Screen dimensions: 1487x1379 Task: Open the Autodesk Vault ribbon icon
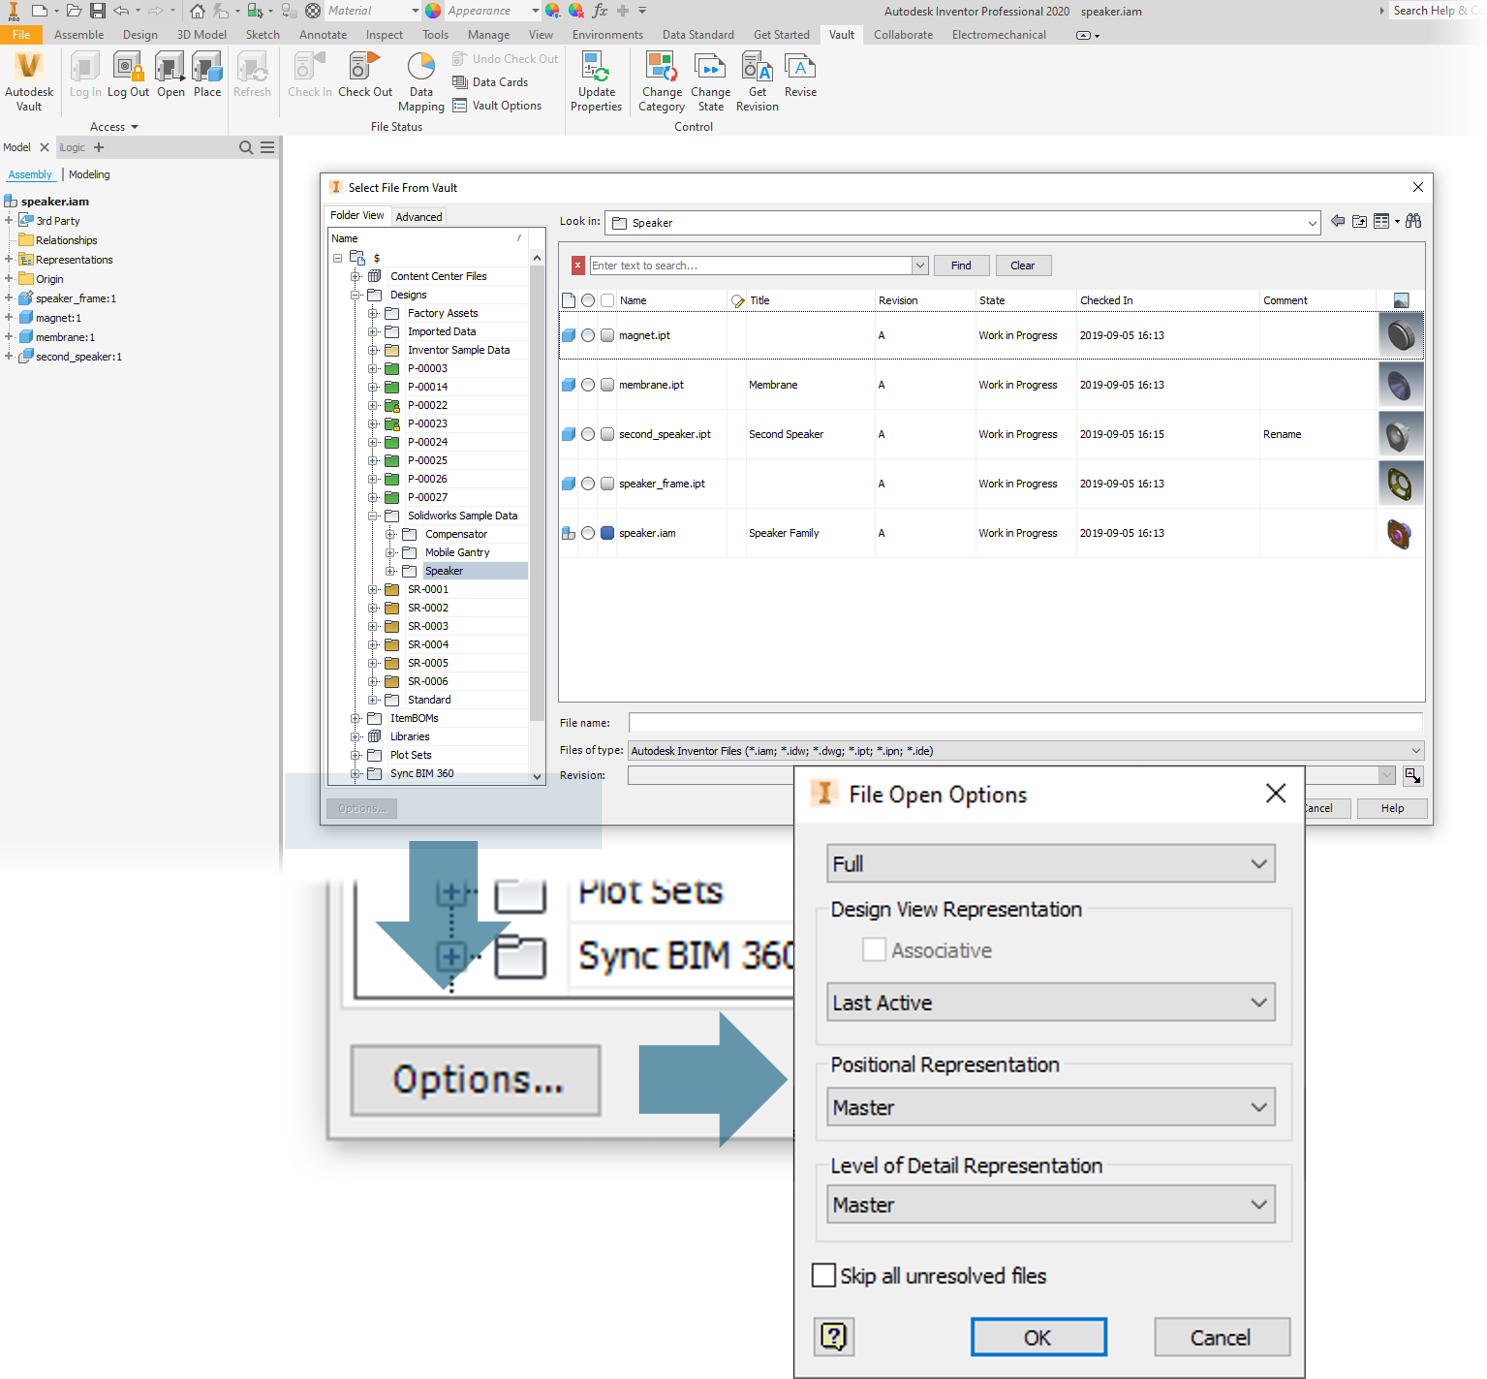(29, 81)
